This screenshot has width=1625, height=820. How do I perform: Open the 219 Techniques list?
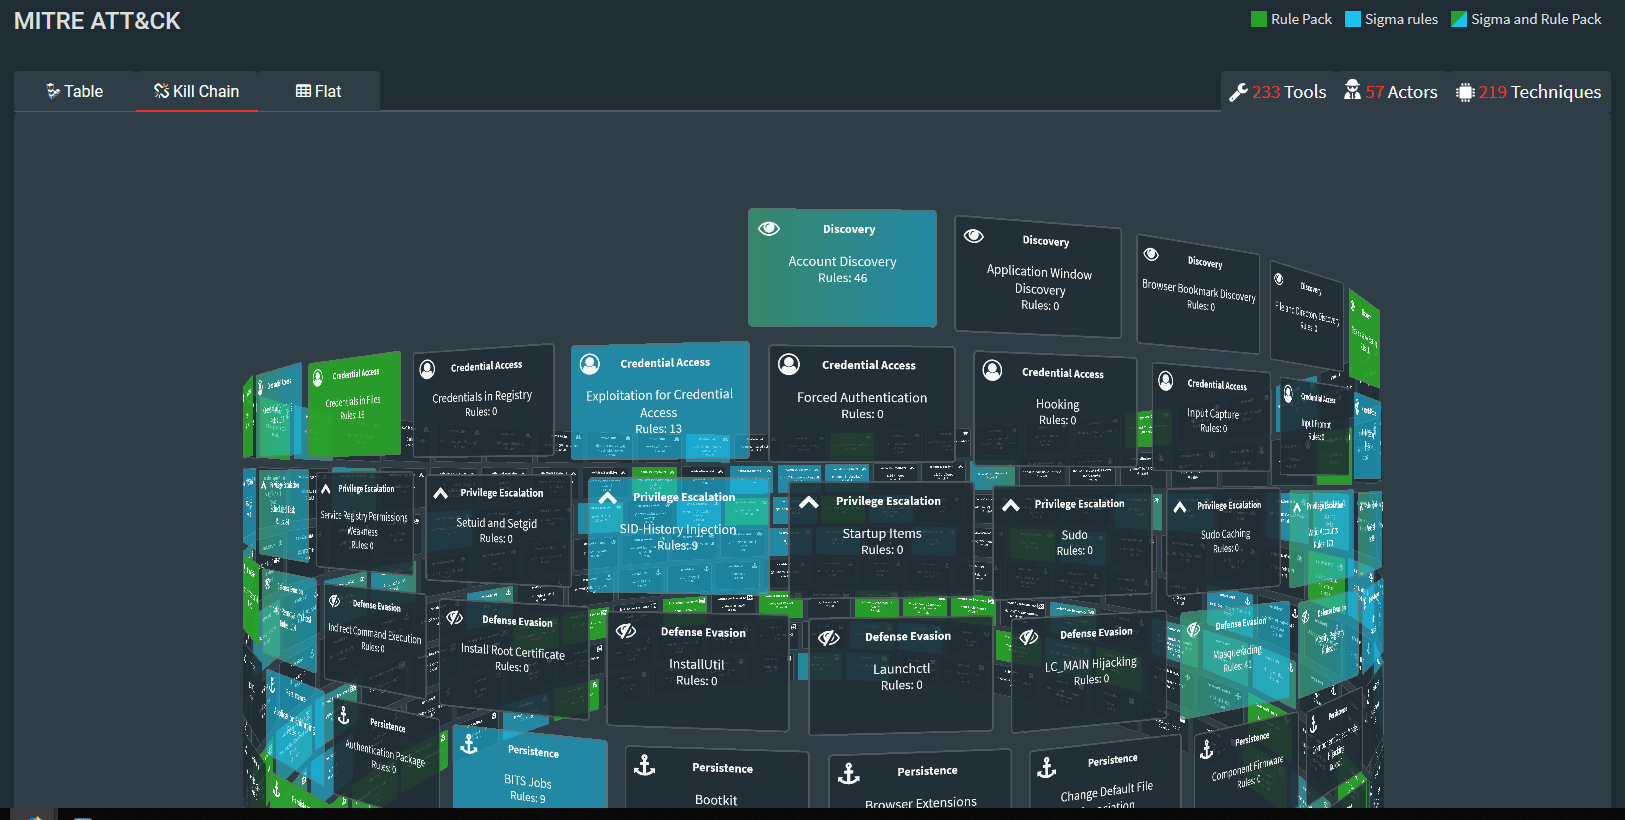pyautogui.click(x=1540, y=92)
